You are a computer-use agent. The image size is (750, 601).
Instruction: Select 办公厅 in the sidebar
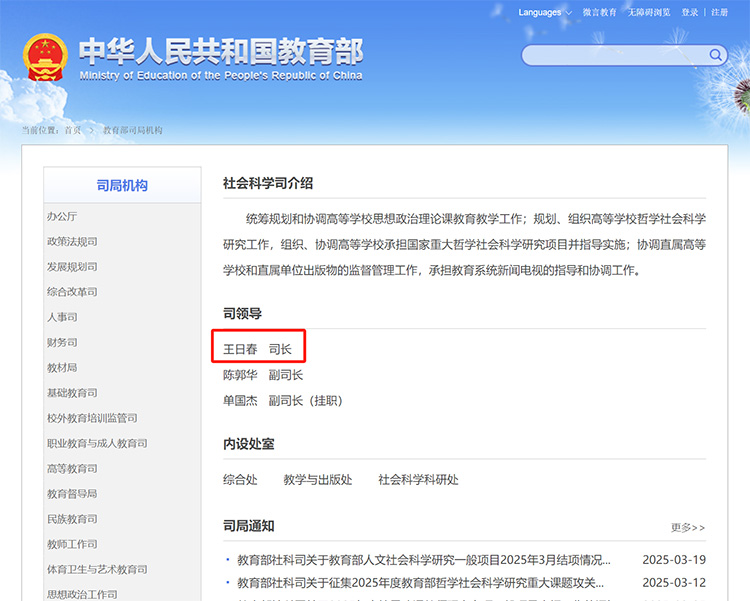61,216
